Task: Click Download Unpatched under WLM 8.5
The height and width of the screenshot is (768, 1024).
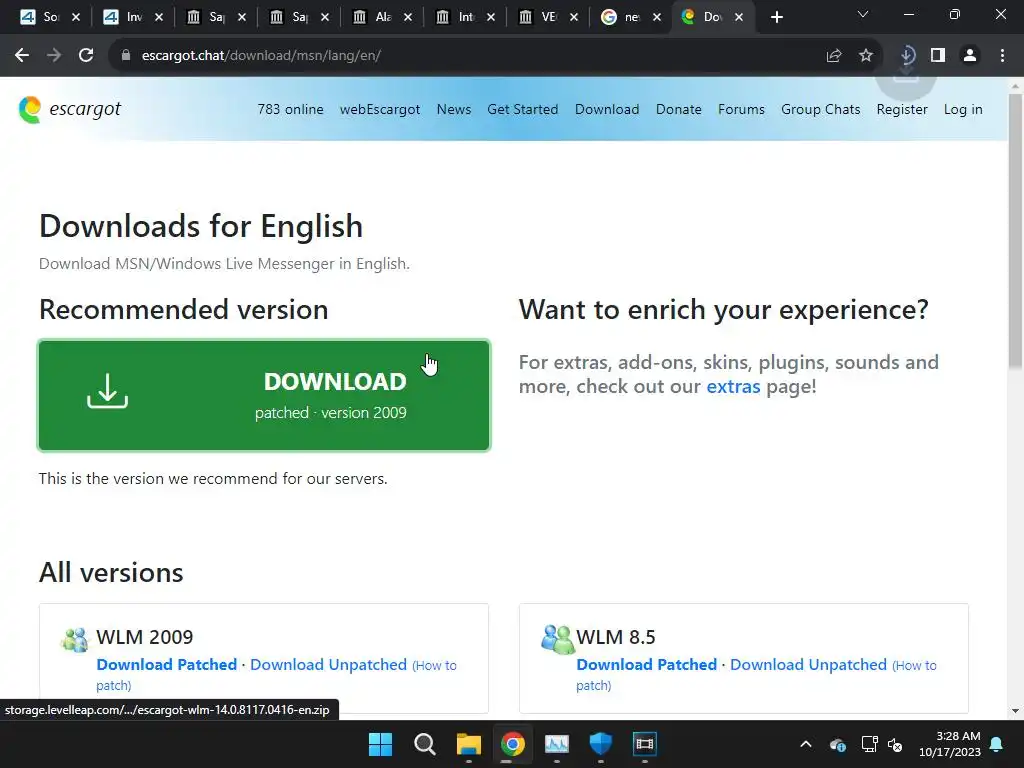Action: click(808, 664)
